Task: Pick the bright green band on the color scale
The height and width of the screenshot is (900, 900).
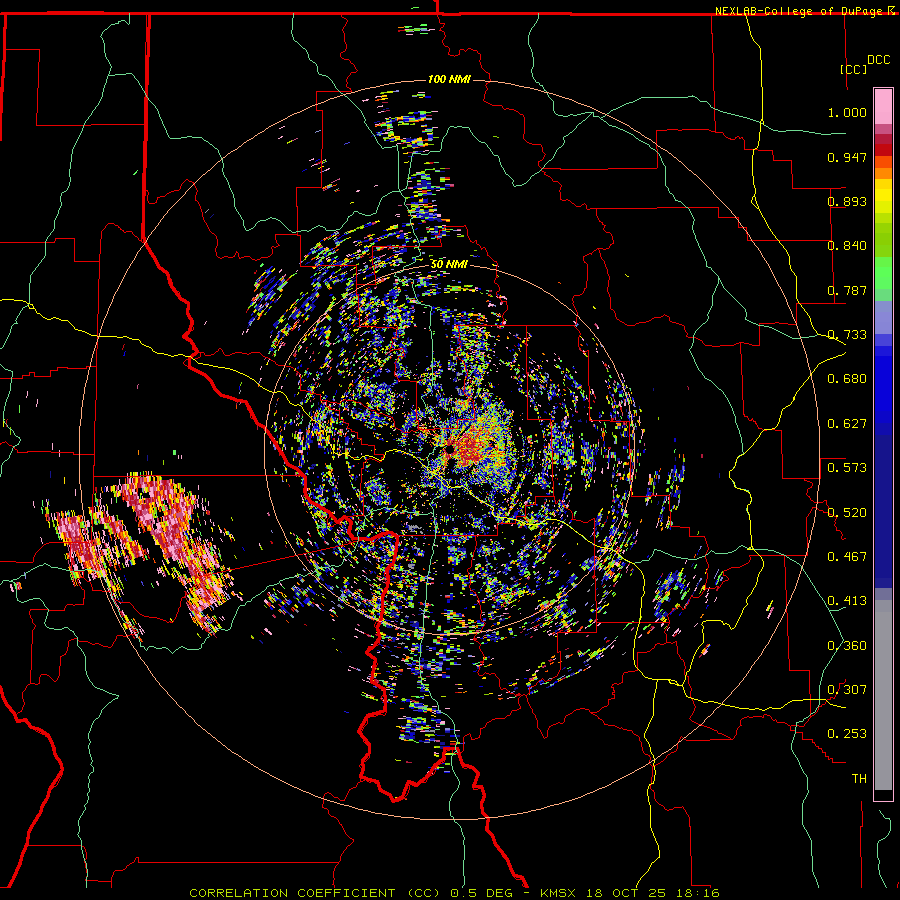Action: tap(883, 273)
